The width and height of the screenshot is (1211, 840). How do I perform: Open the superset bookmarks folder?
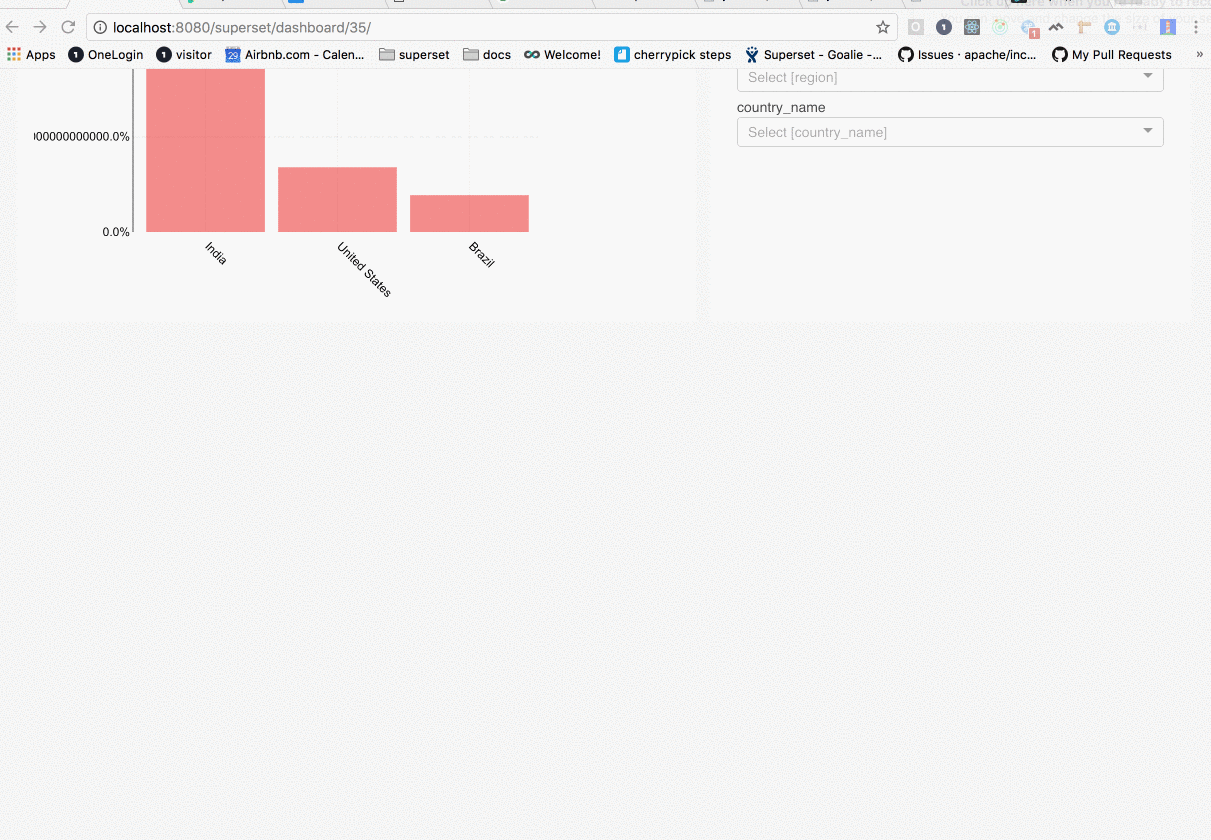(x=414, y=55)
